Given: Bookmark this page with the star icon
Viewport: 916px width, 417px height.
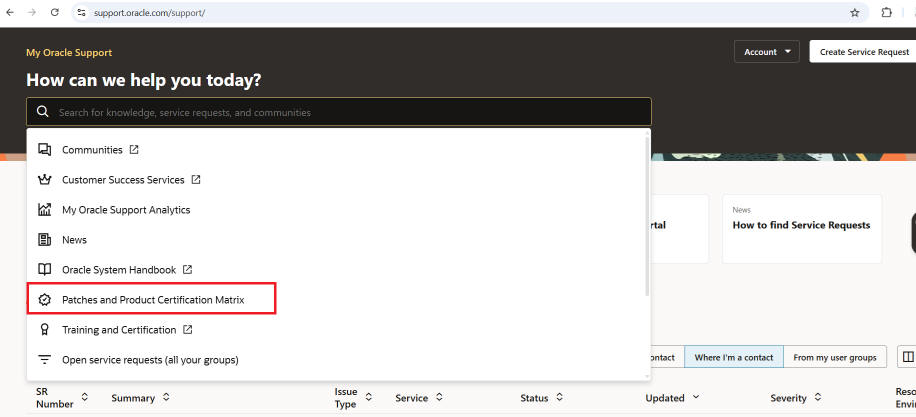Looking at the screenshot, I should pos(855,12).
